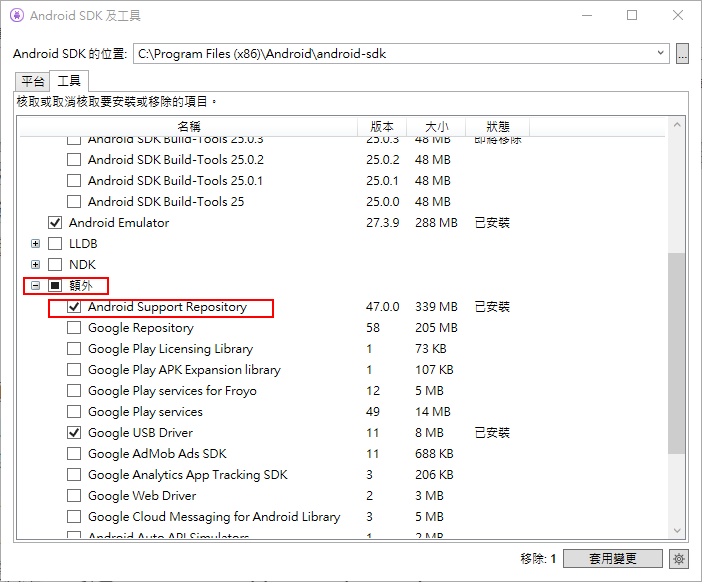Click the 339 MB size cell

point(436,307)
